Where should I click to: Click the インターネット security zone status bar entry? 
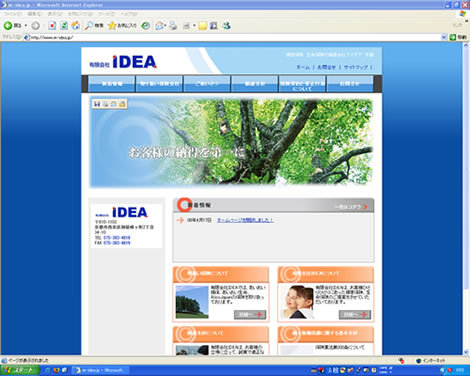(x=431, y=360)
